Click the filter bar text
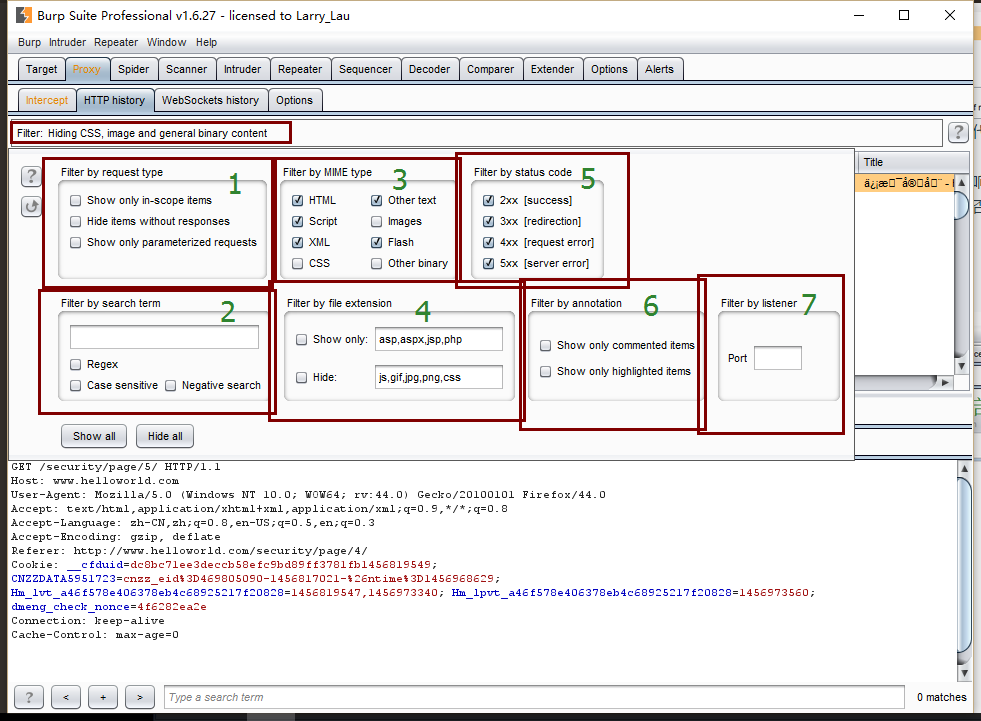This screenshot has height=721, width=981. pos(142,133)
